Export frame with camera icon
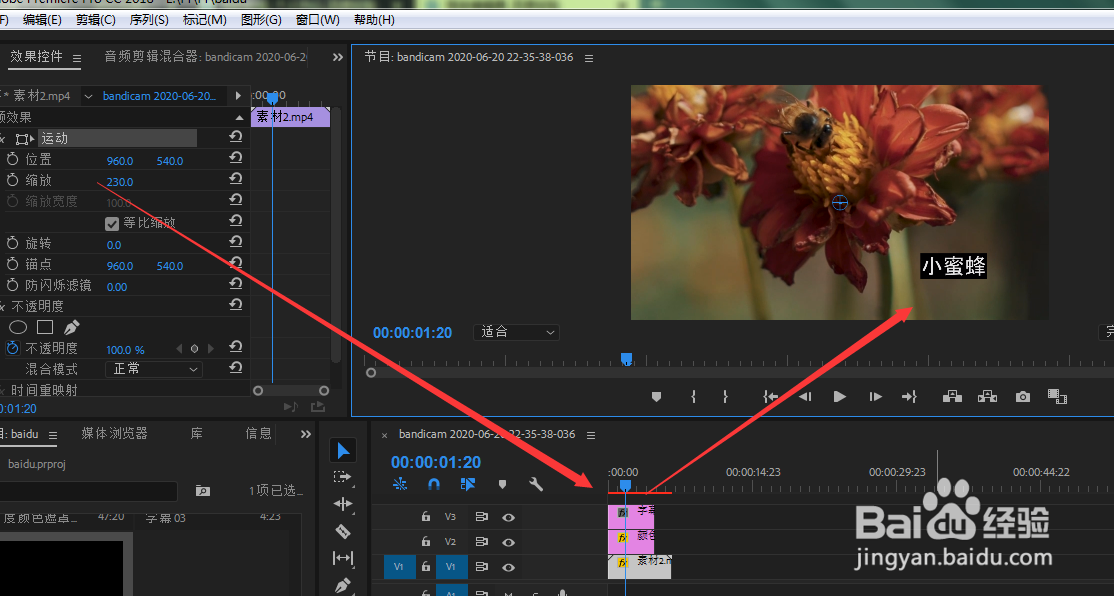 1022,397
